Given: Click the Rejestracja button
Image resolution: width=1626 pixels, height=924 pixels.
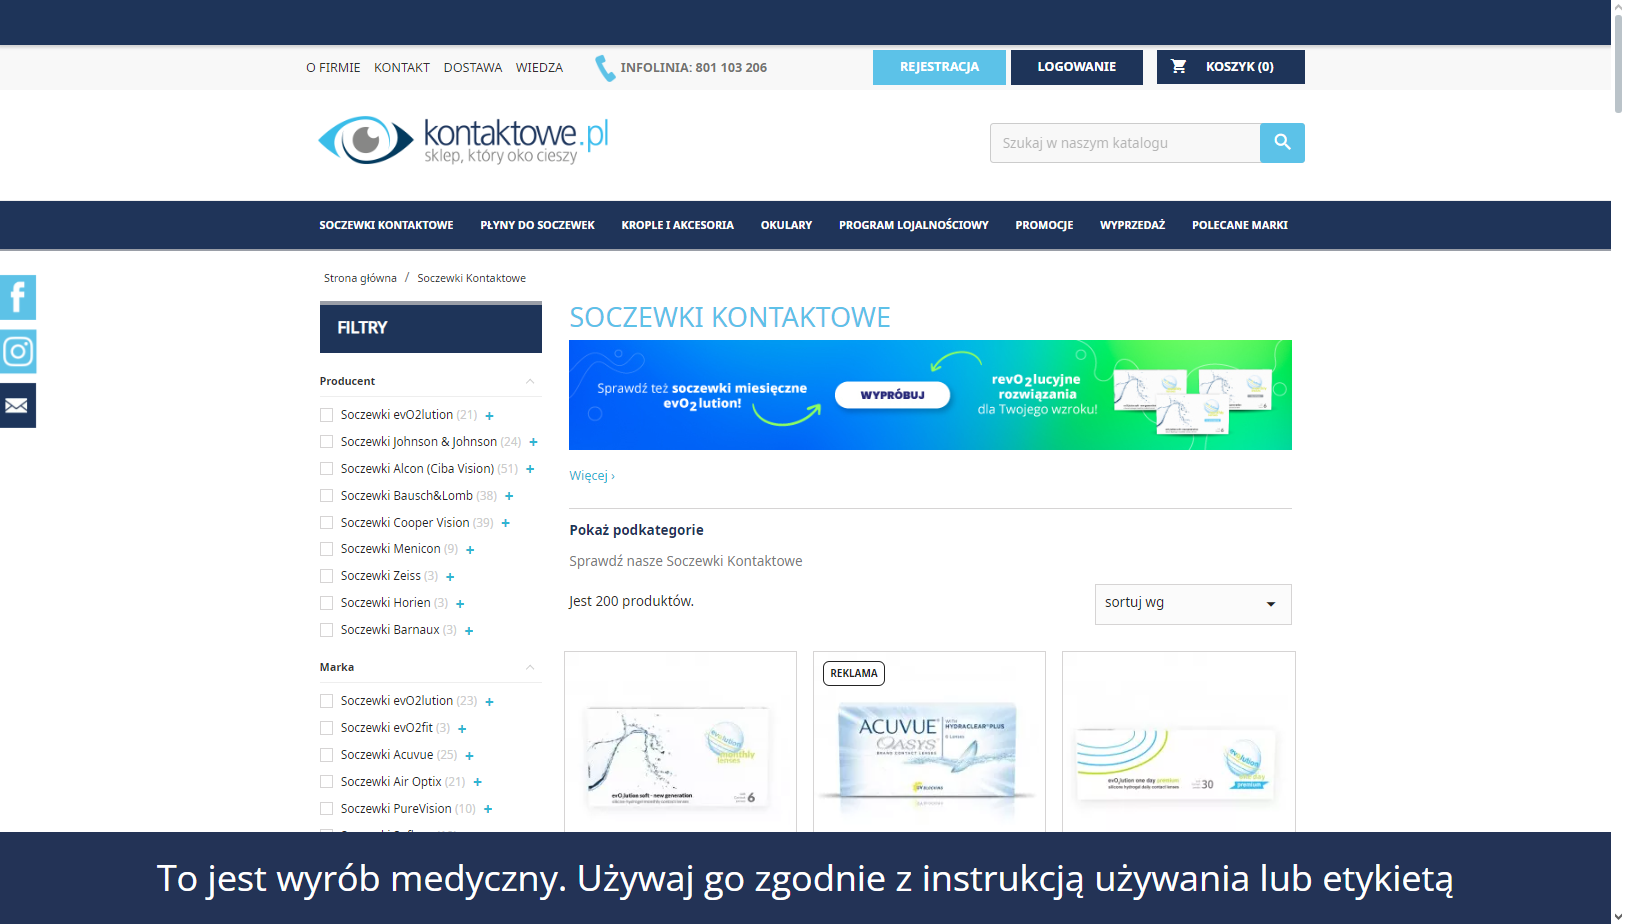Looking at the screenshot, I should 939,67.
